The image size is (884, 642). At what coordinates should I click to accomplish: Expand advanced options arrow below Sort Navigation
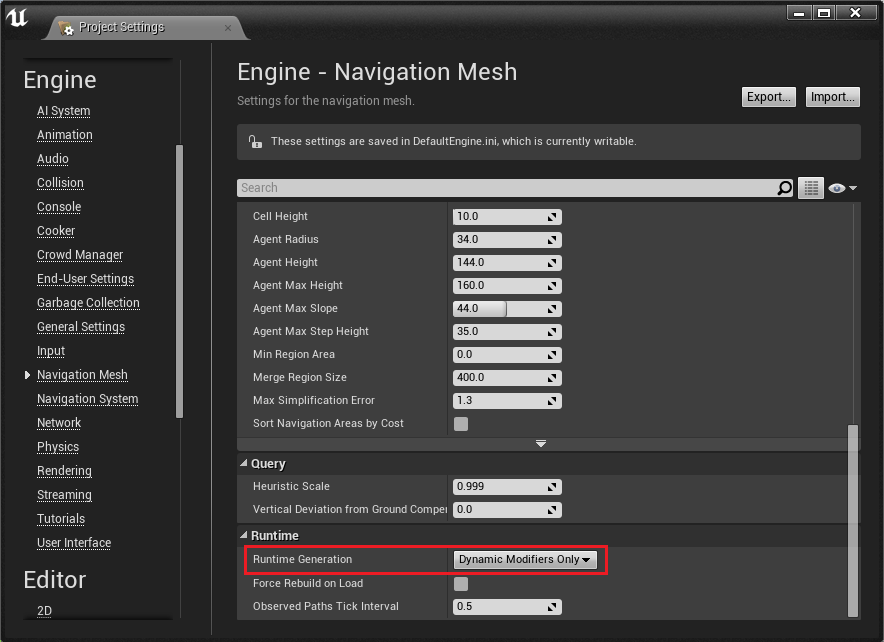(x=541, y=444)
